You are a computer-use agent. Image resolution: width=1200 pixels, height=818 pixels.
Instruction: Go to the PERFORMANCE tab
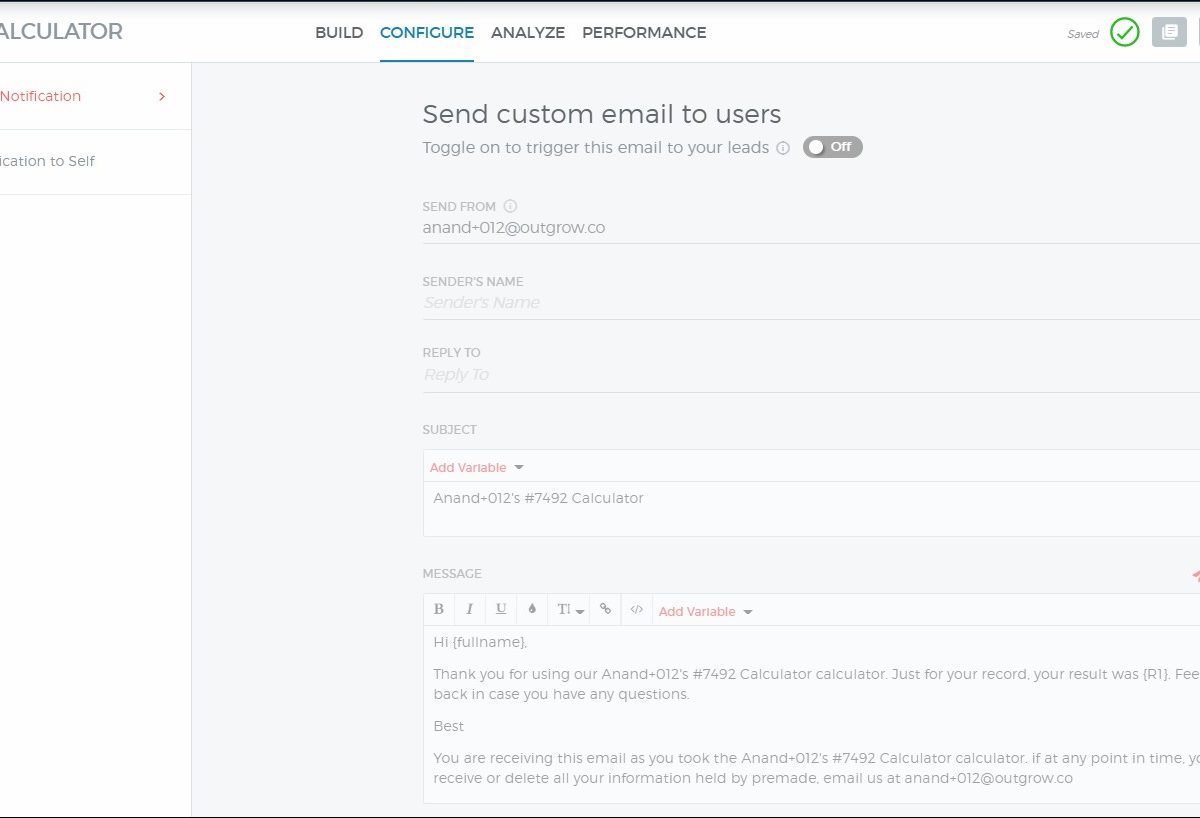[644, 33]
